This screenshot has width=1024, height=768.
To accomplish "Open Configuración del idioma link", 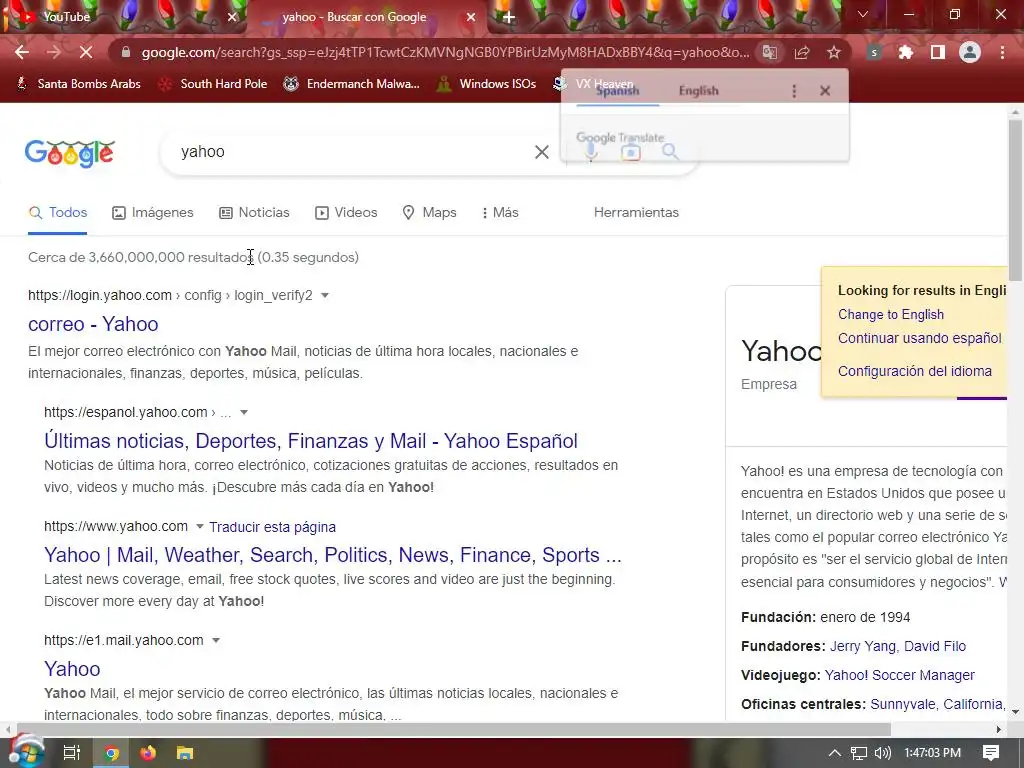I will (914, 371).
